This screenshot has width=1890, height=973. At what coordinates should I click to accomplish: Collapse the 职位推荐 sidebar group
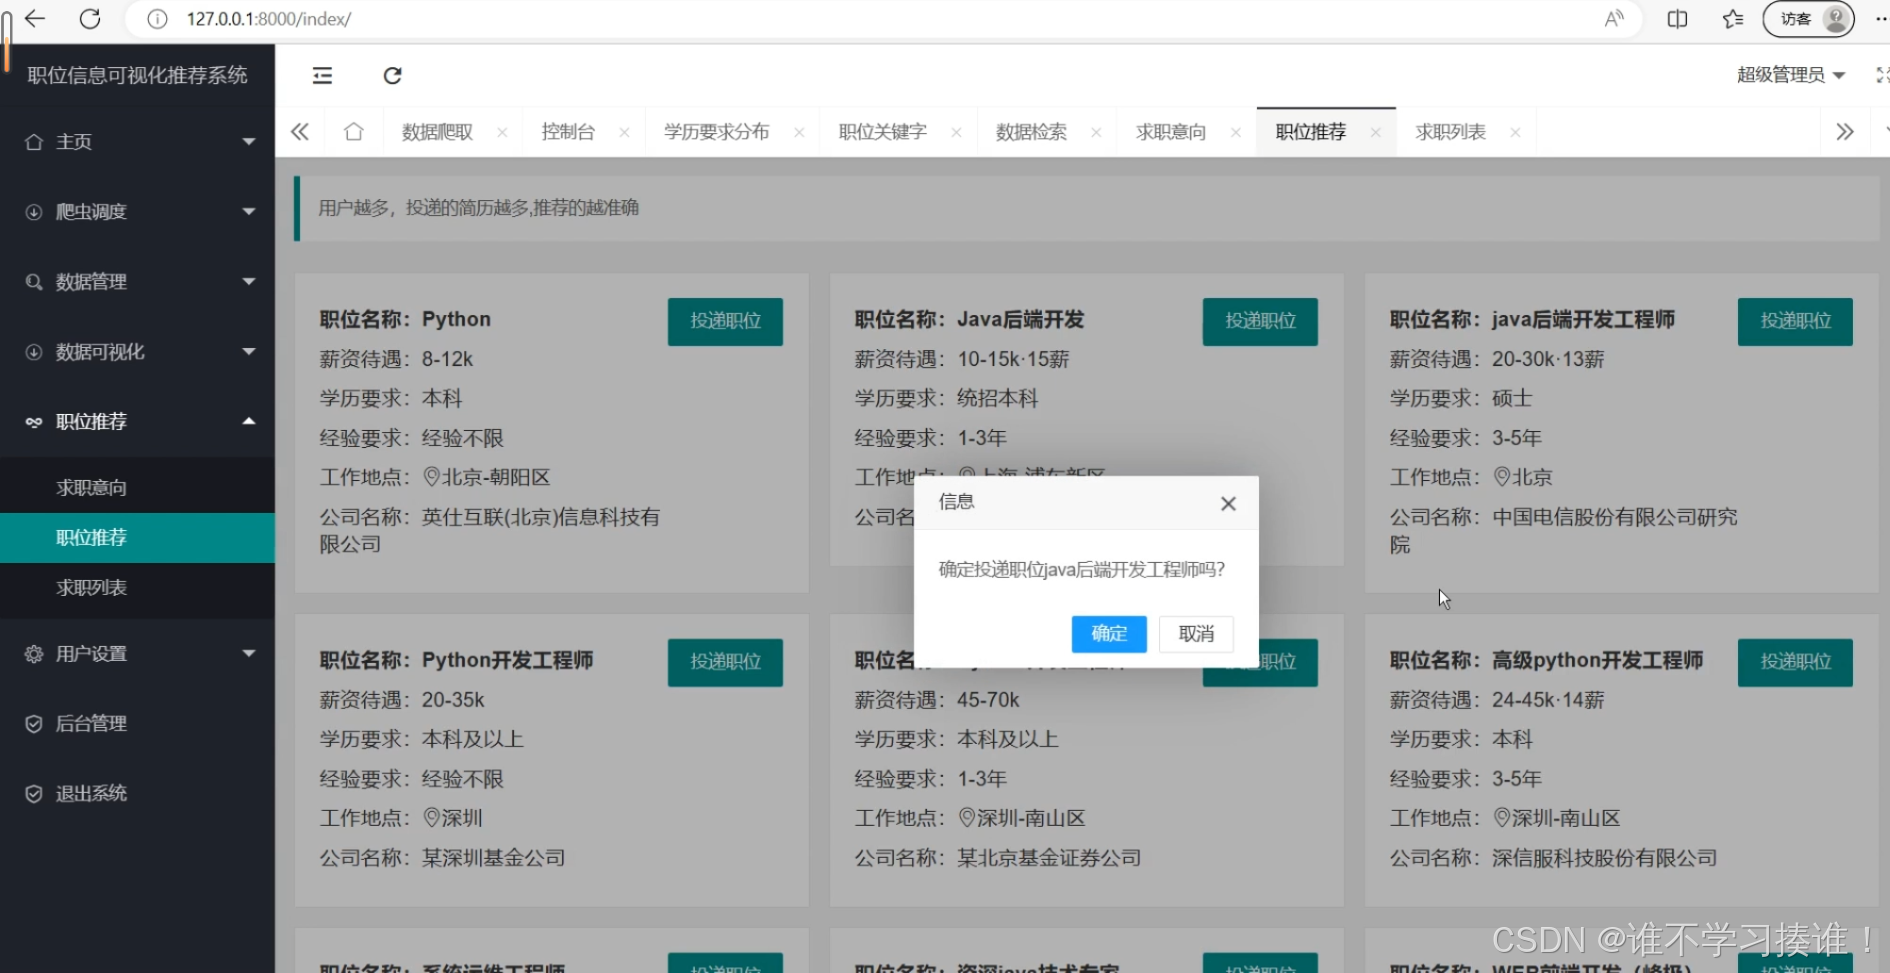tap(137, 422)
